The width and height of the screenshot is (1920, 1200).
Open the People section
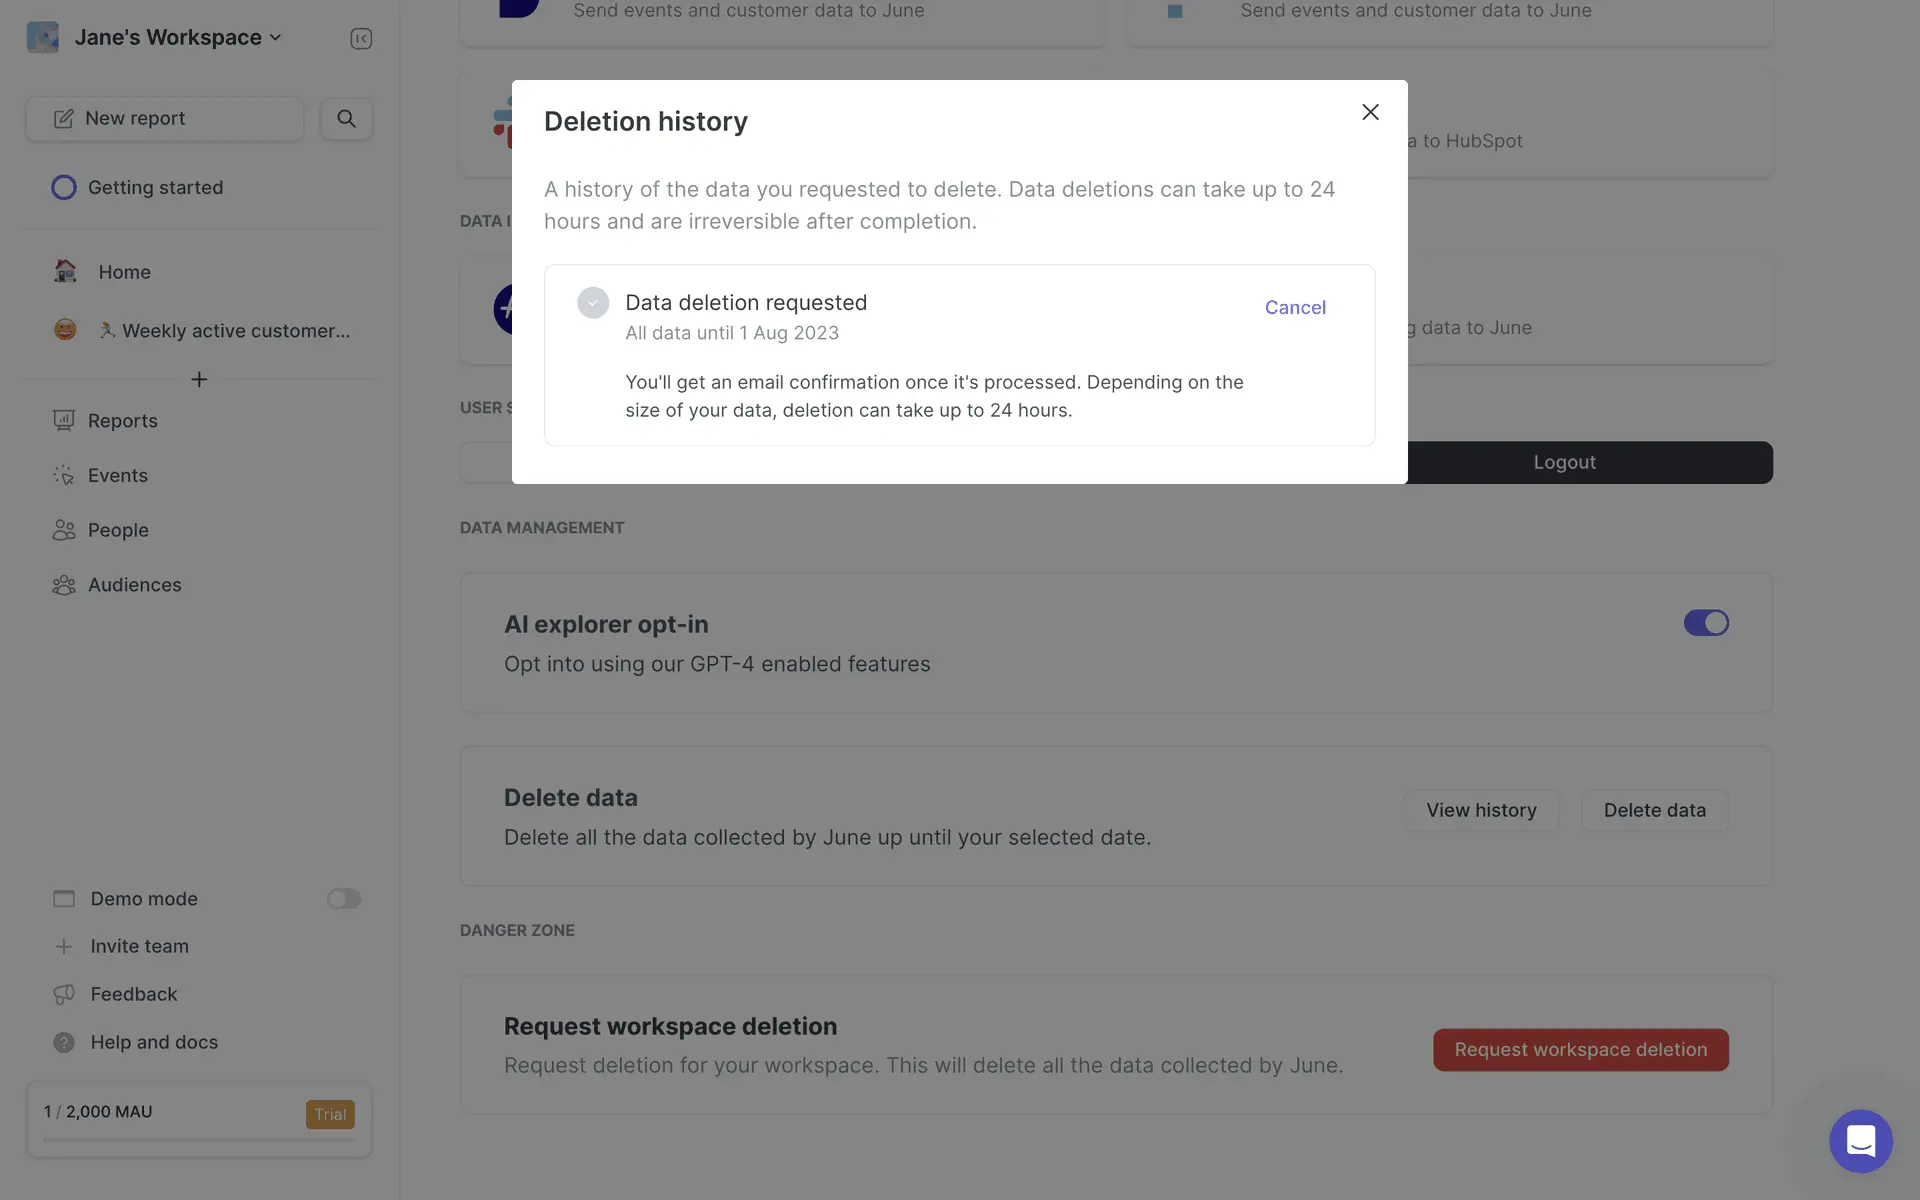[x=118, y=530]
